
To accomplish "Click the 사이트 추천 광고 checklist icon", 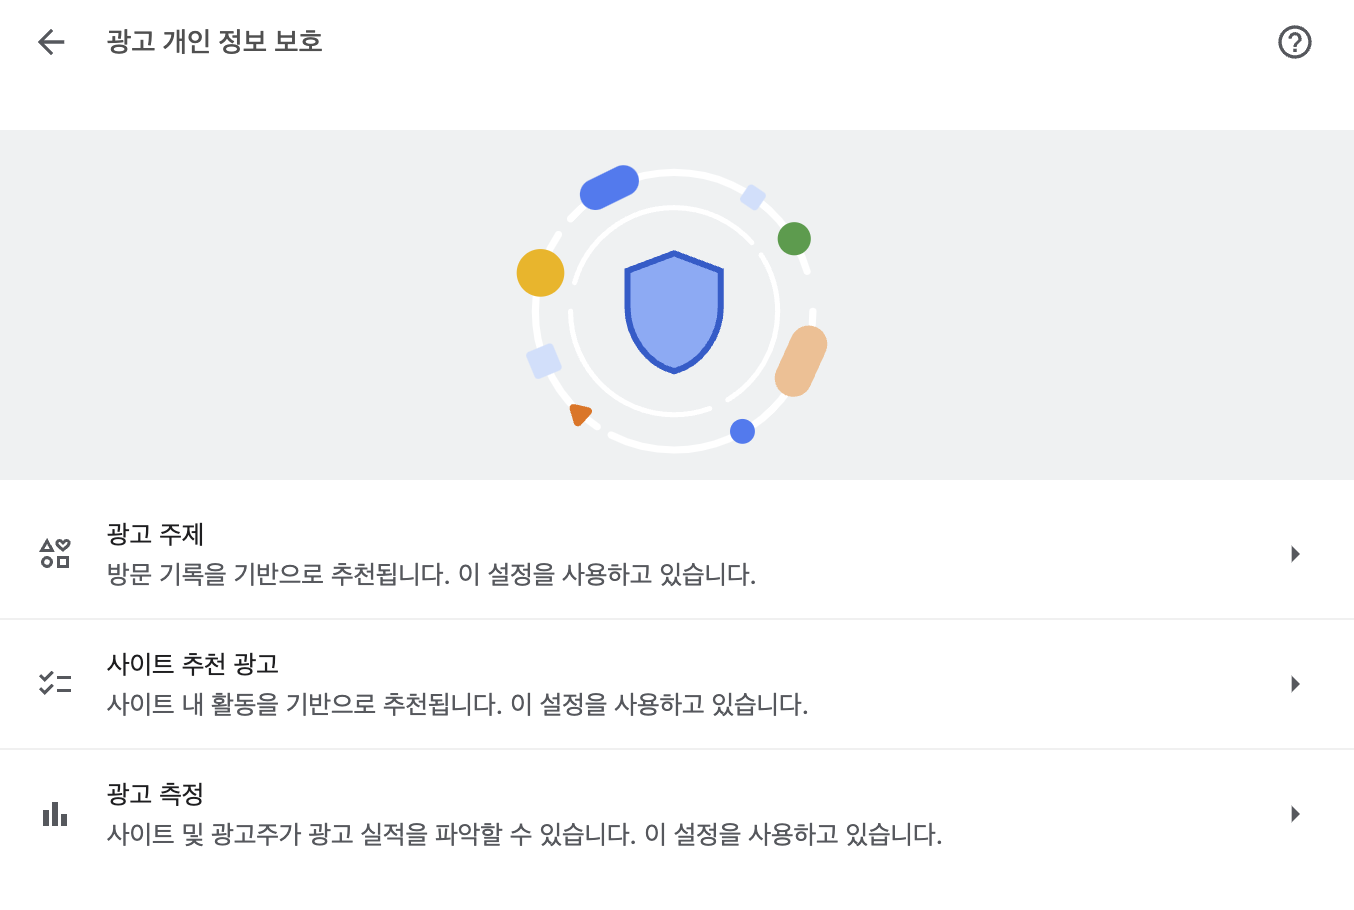I will click(55, 683).
